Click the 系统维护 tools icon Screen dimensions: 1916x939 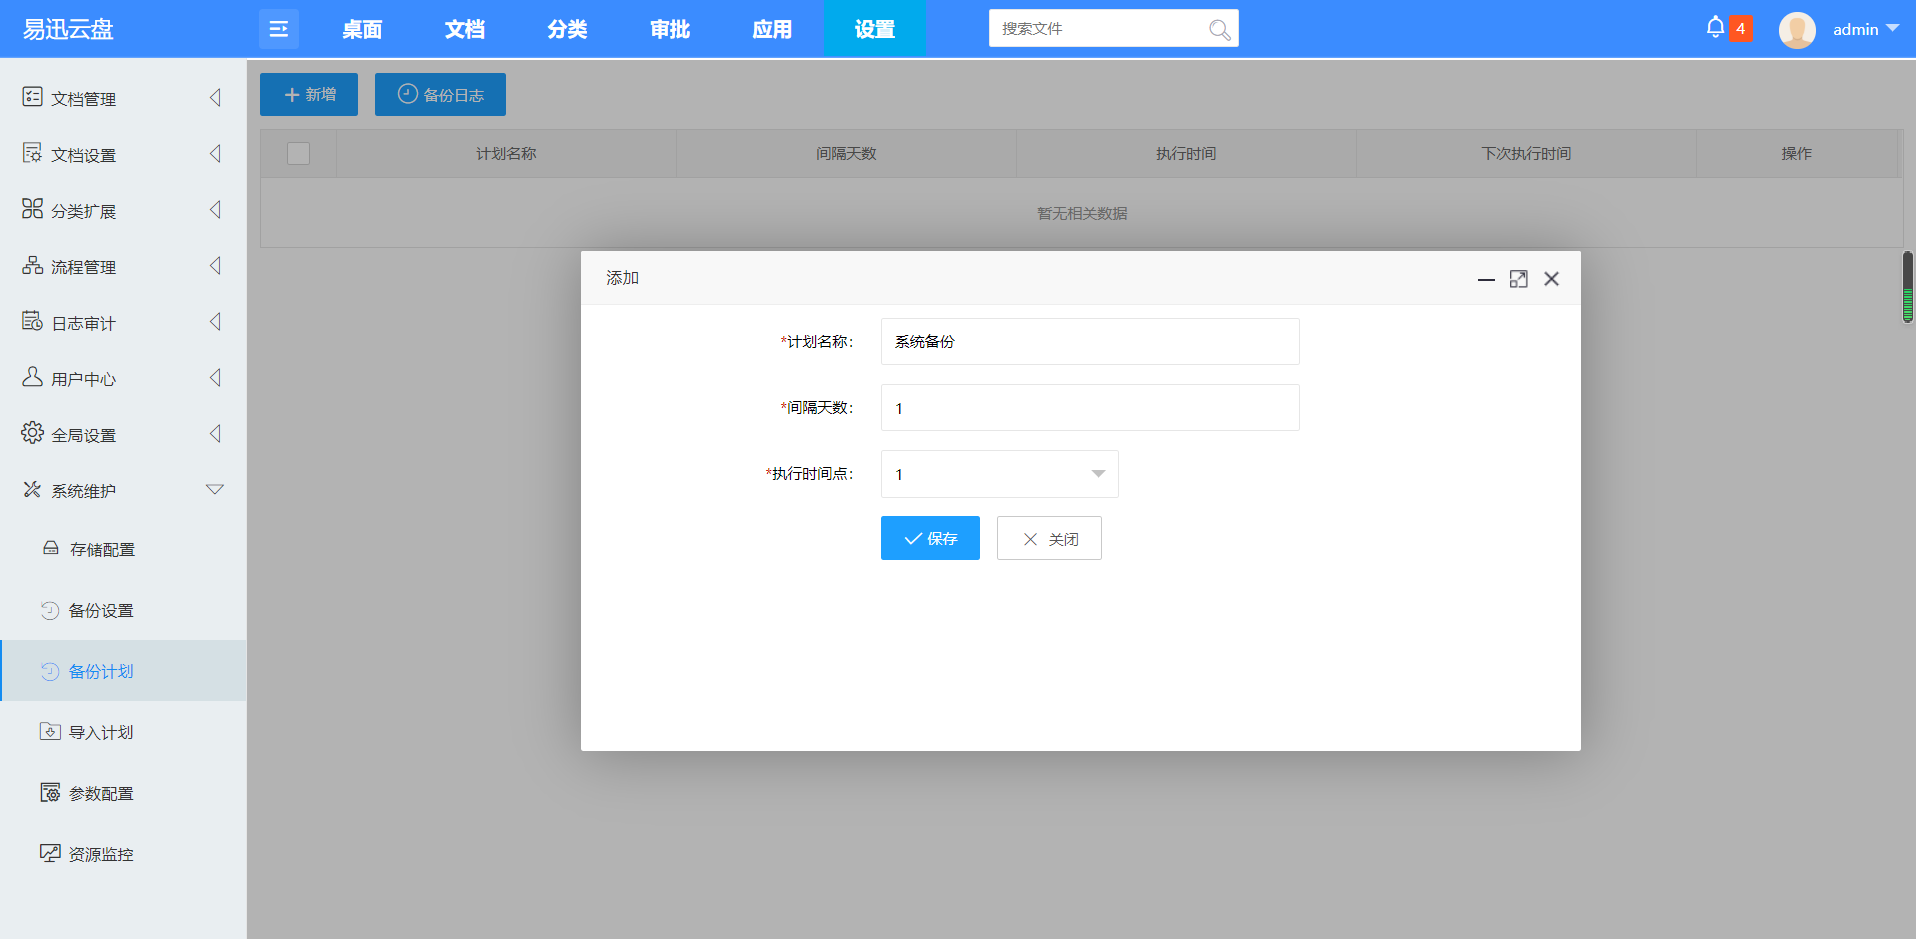[32, 489]
